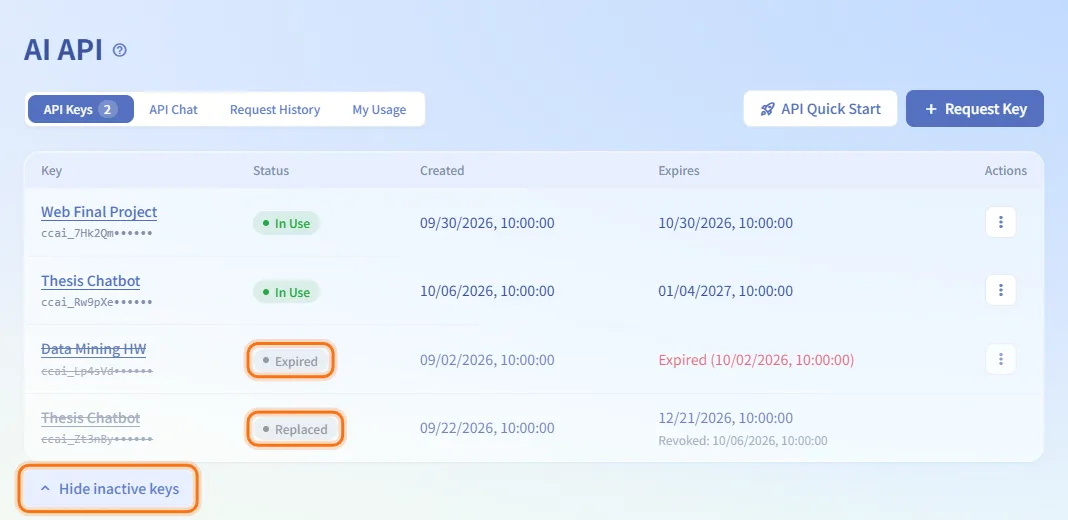The image size is (1068, 520).
Task: Click the help question mark icon beside AI API
Action: click(120, 50)
